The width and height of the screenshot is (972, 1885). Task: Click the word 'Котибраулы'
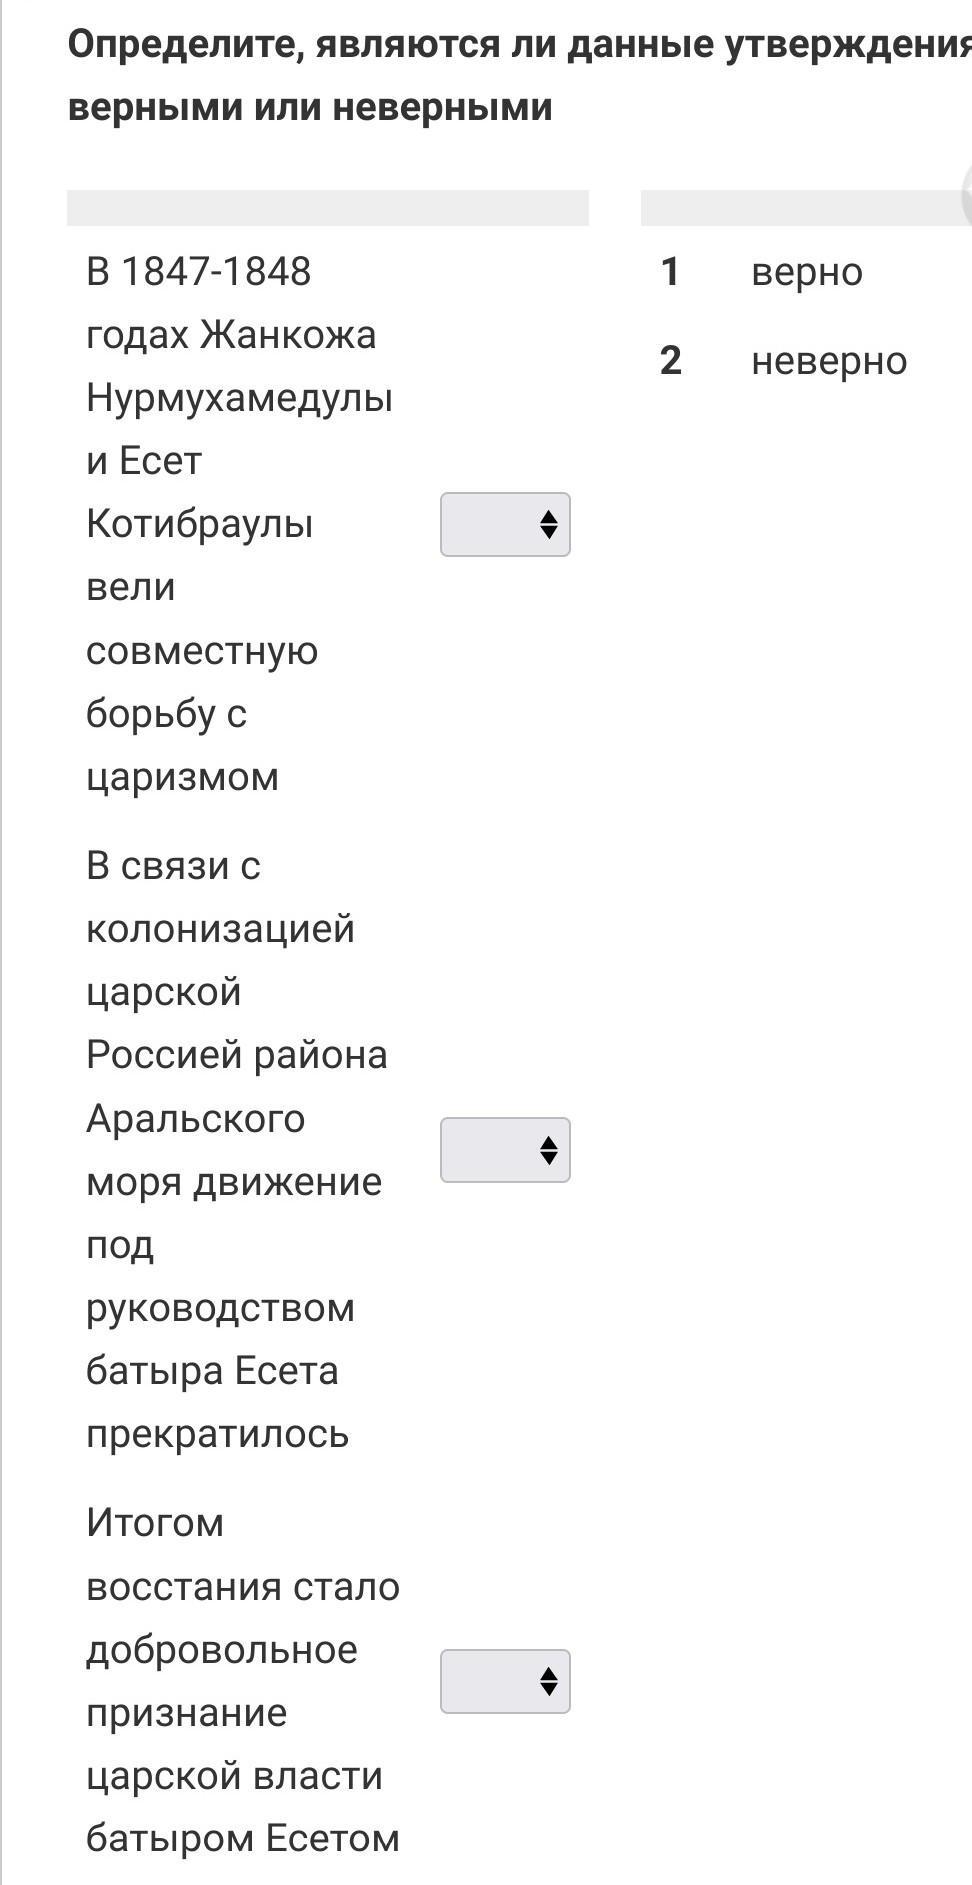pyautogui.click(x=199, y=524)
